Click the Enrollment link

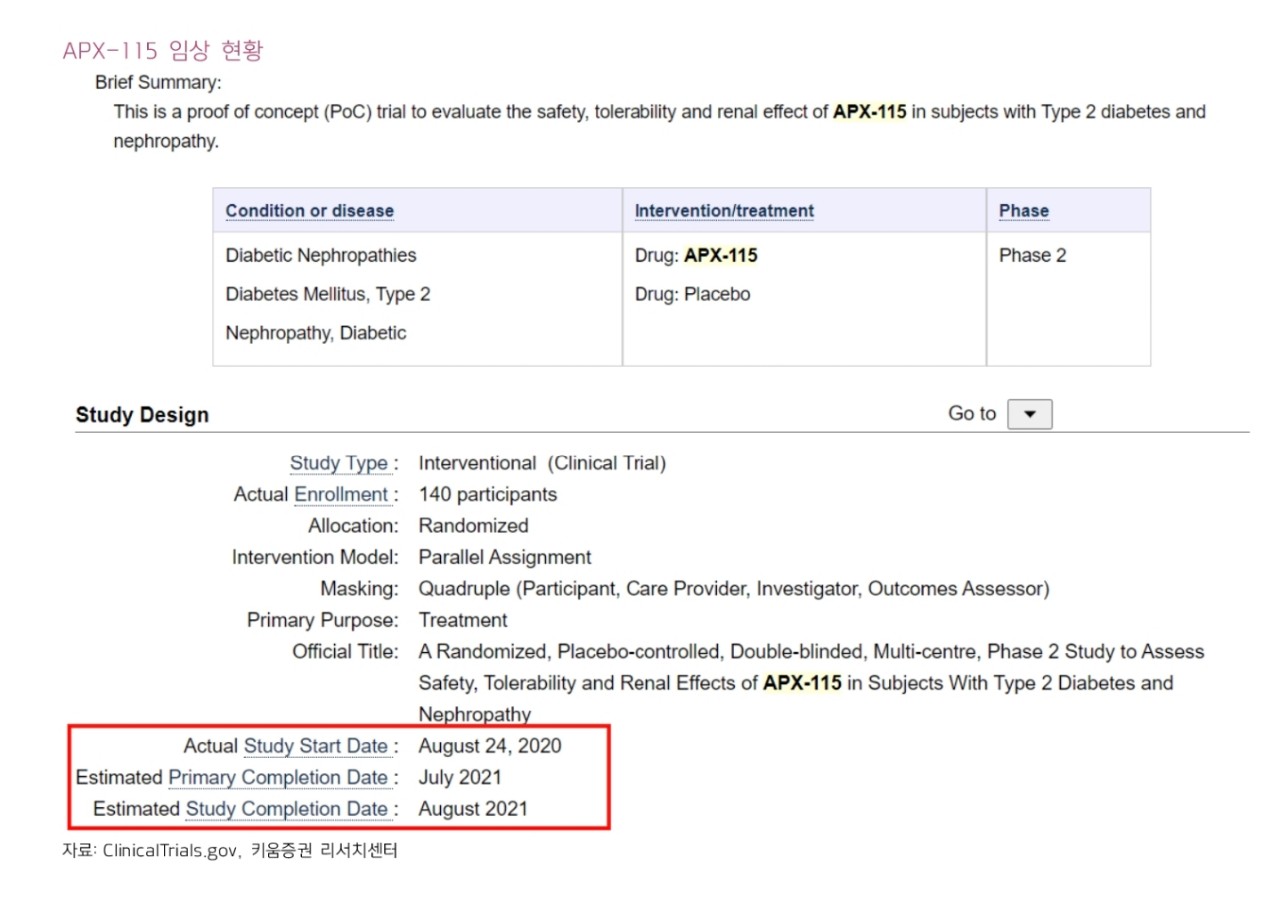point(341,494)
